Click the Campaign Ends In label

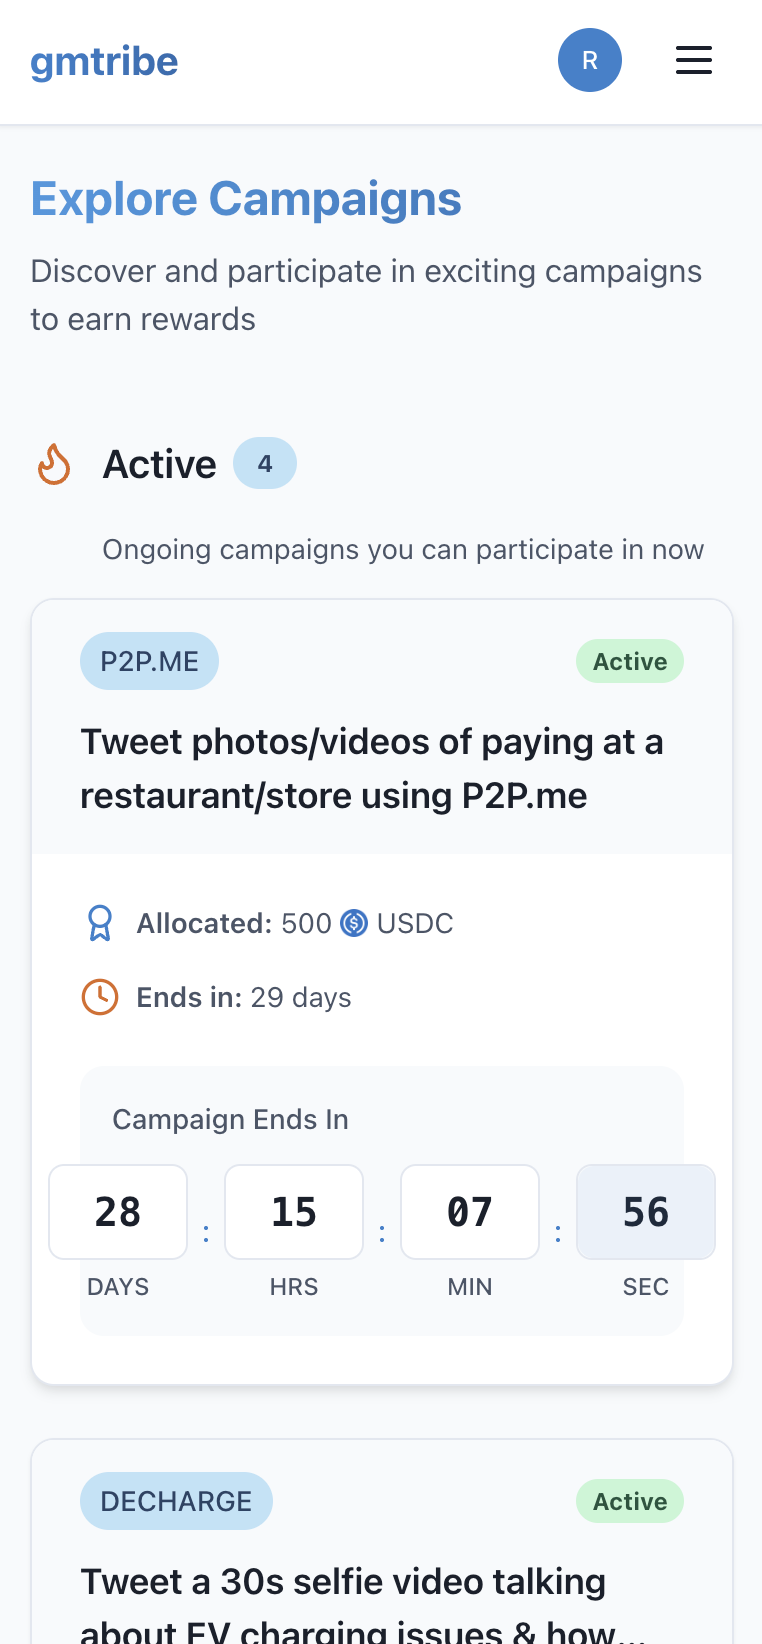click(x=230, y=1119)
